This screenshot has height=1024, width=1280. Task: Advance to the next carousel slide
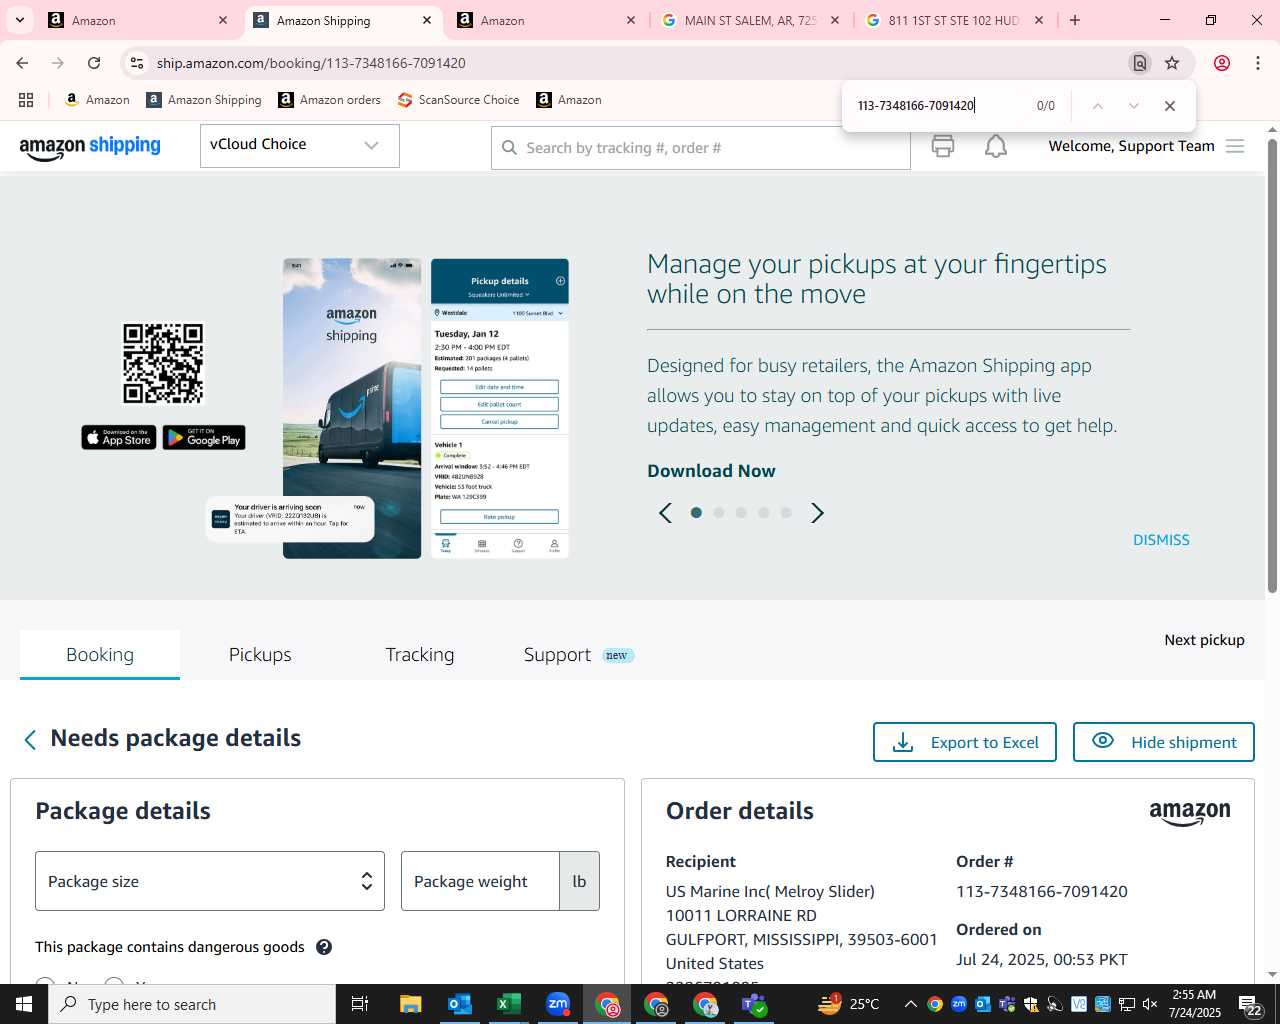click(x=817, y=513)
